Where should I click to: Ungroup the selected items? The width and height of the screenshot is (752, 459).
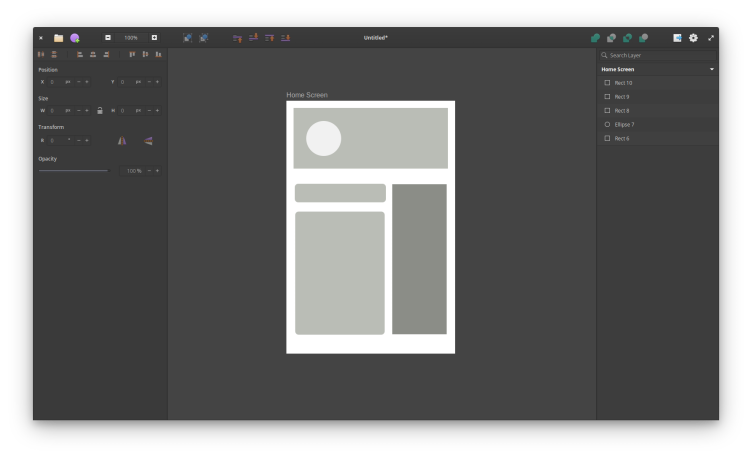point(203,38)
